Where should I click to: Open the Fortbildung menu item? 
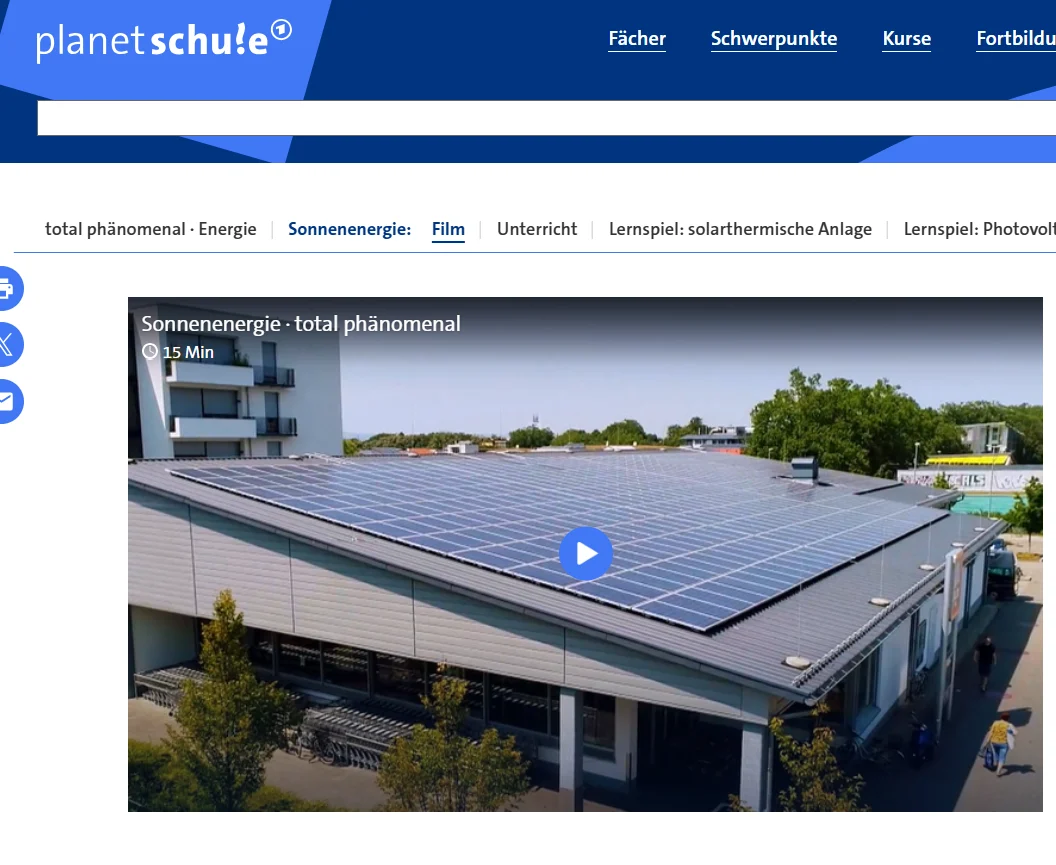[1016, 39]
